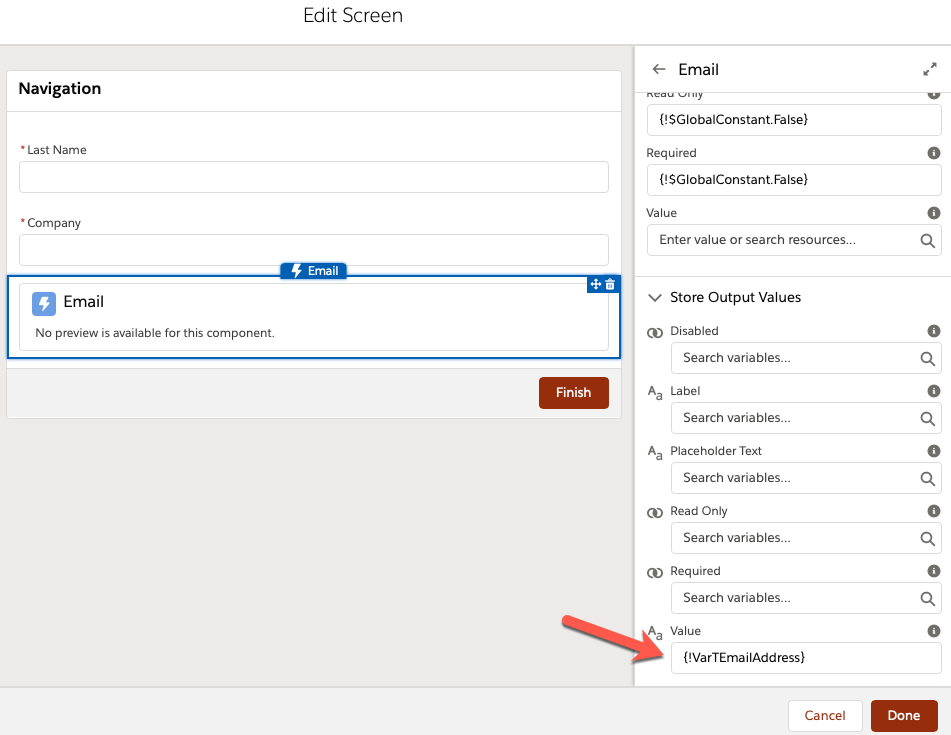The image size is (951, 735).
Task: Open Read Only search variables combo box
Action: tap(796, 538)
